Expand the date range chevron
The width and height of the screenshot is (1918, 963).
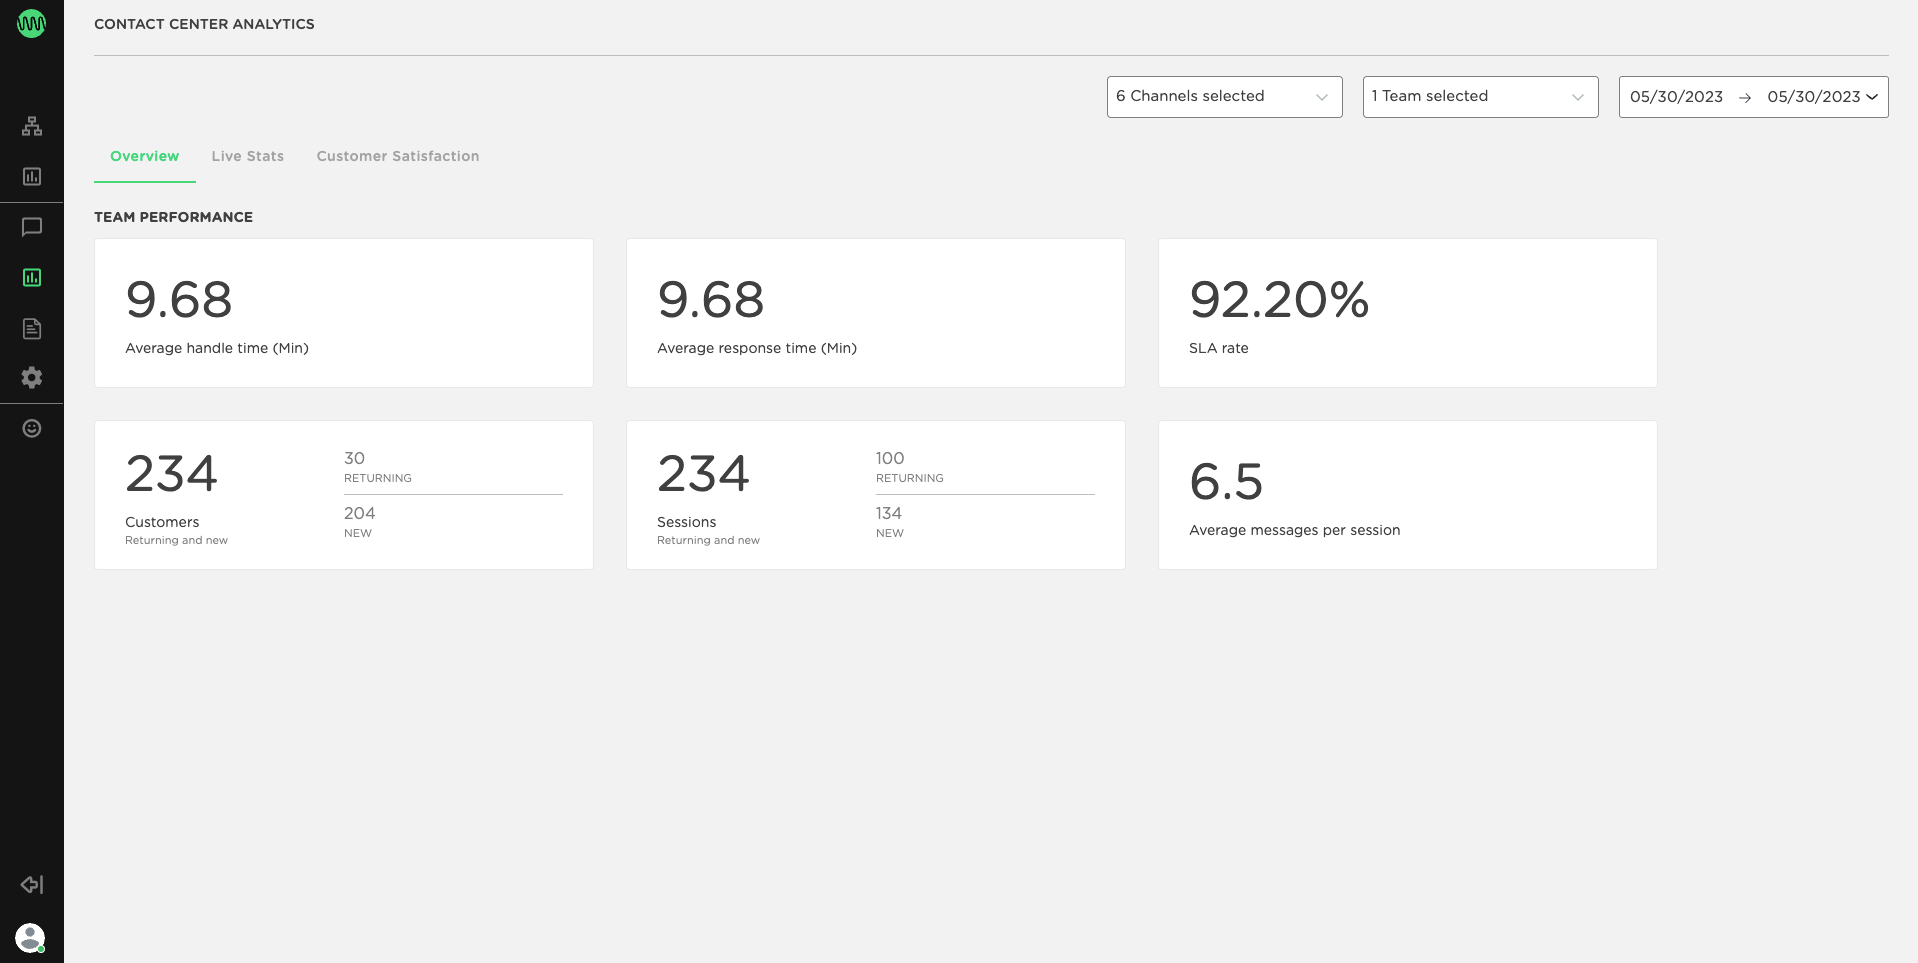pyautogui.click(x=1872, y=97)
